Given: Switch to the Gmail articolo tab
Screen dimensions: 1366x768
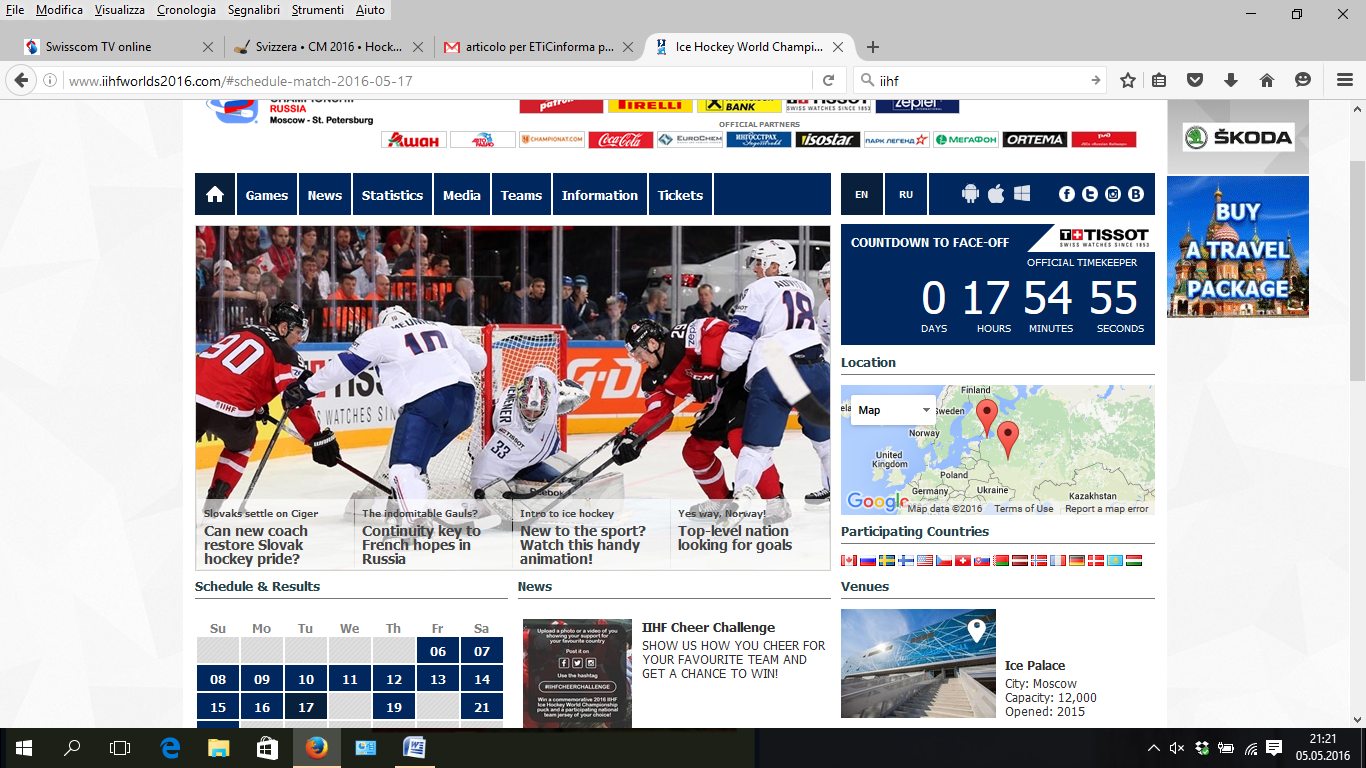Looking at the screenshot, I should pyautogui.click(x=539, y=47).
